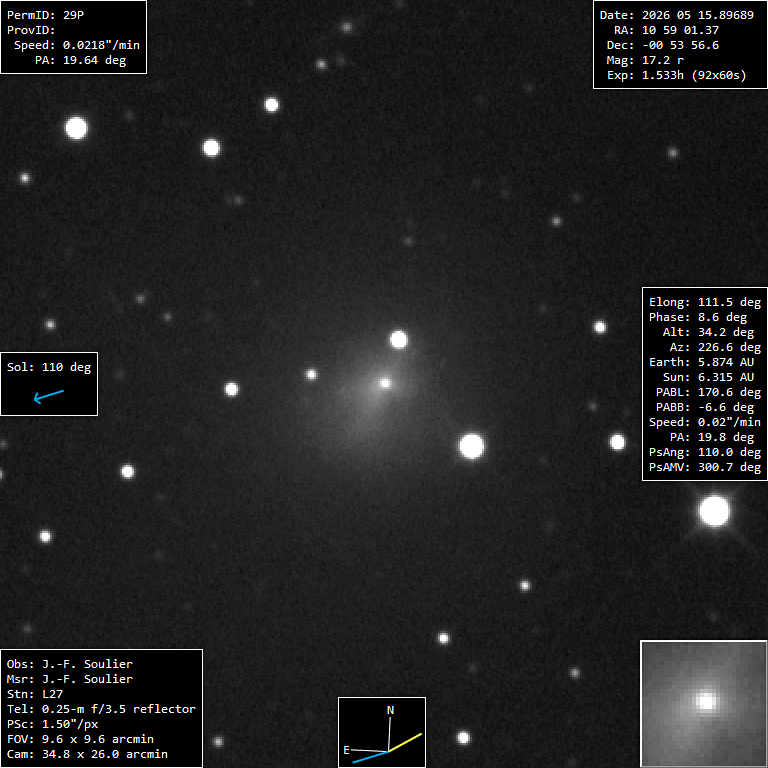Click the Date: 2026 05 15.89689 line
The height and width of the screenshot is (768, 768).
(676, 15)
